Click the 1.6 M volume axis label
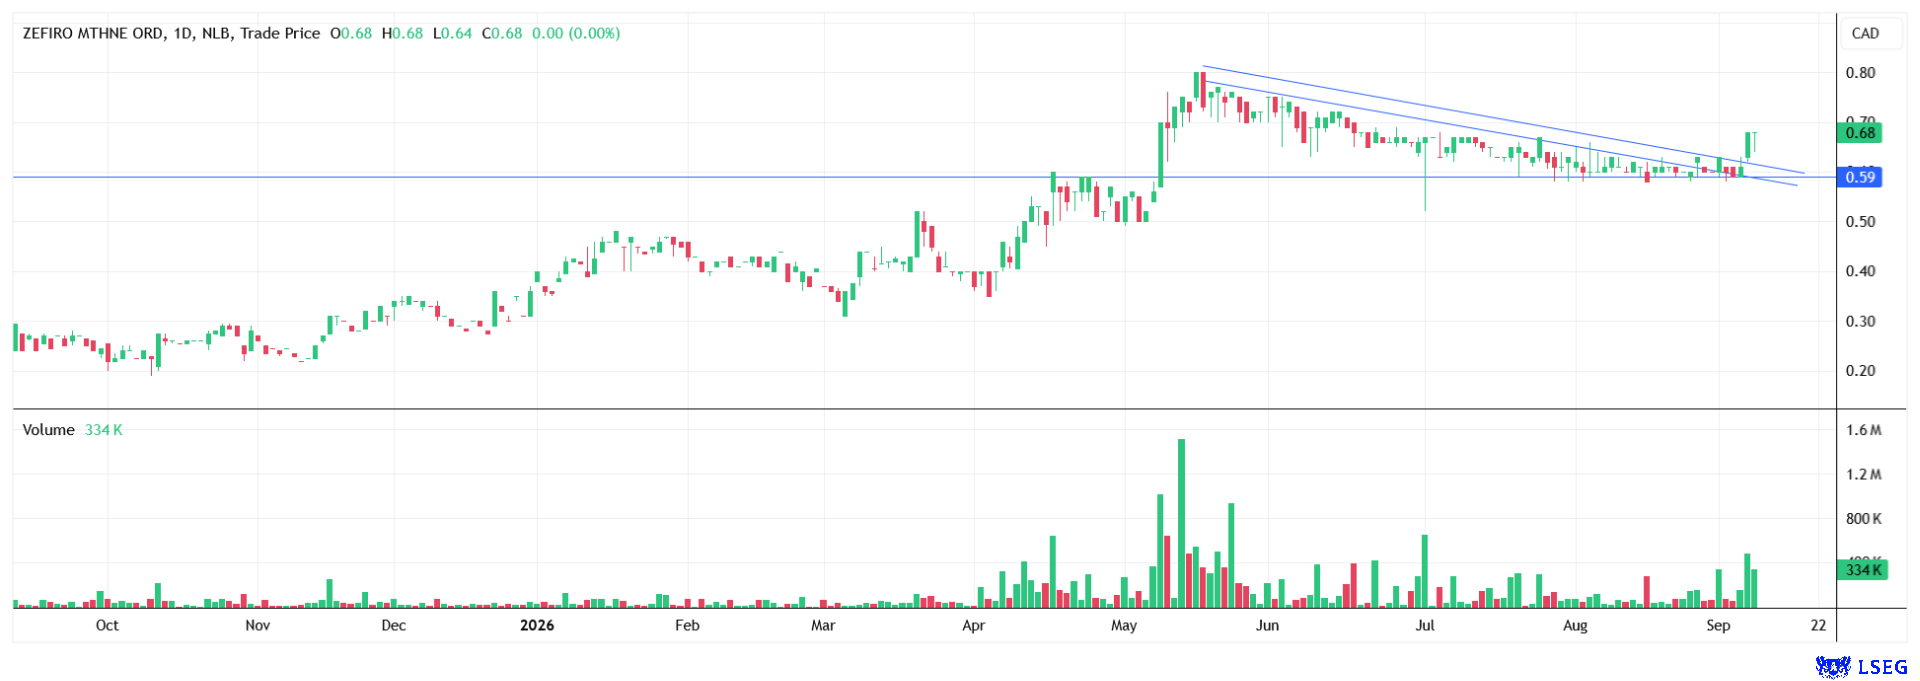 click(x=1863, y=430)
